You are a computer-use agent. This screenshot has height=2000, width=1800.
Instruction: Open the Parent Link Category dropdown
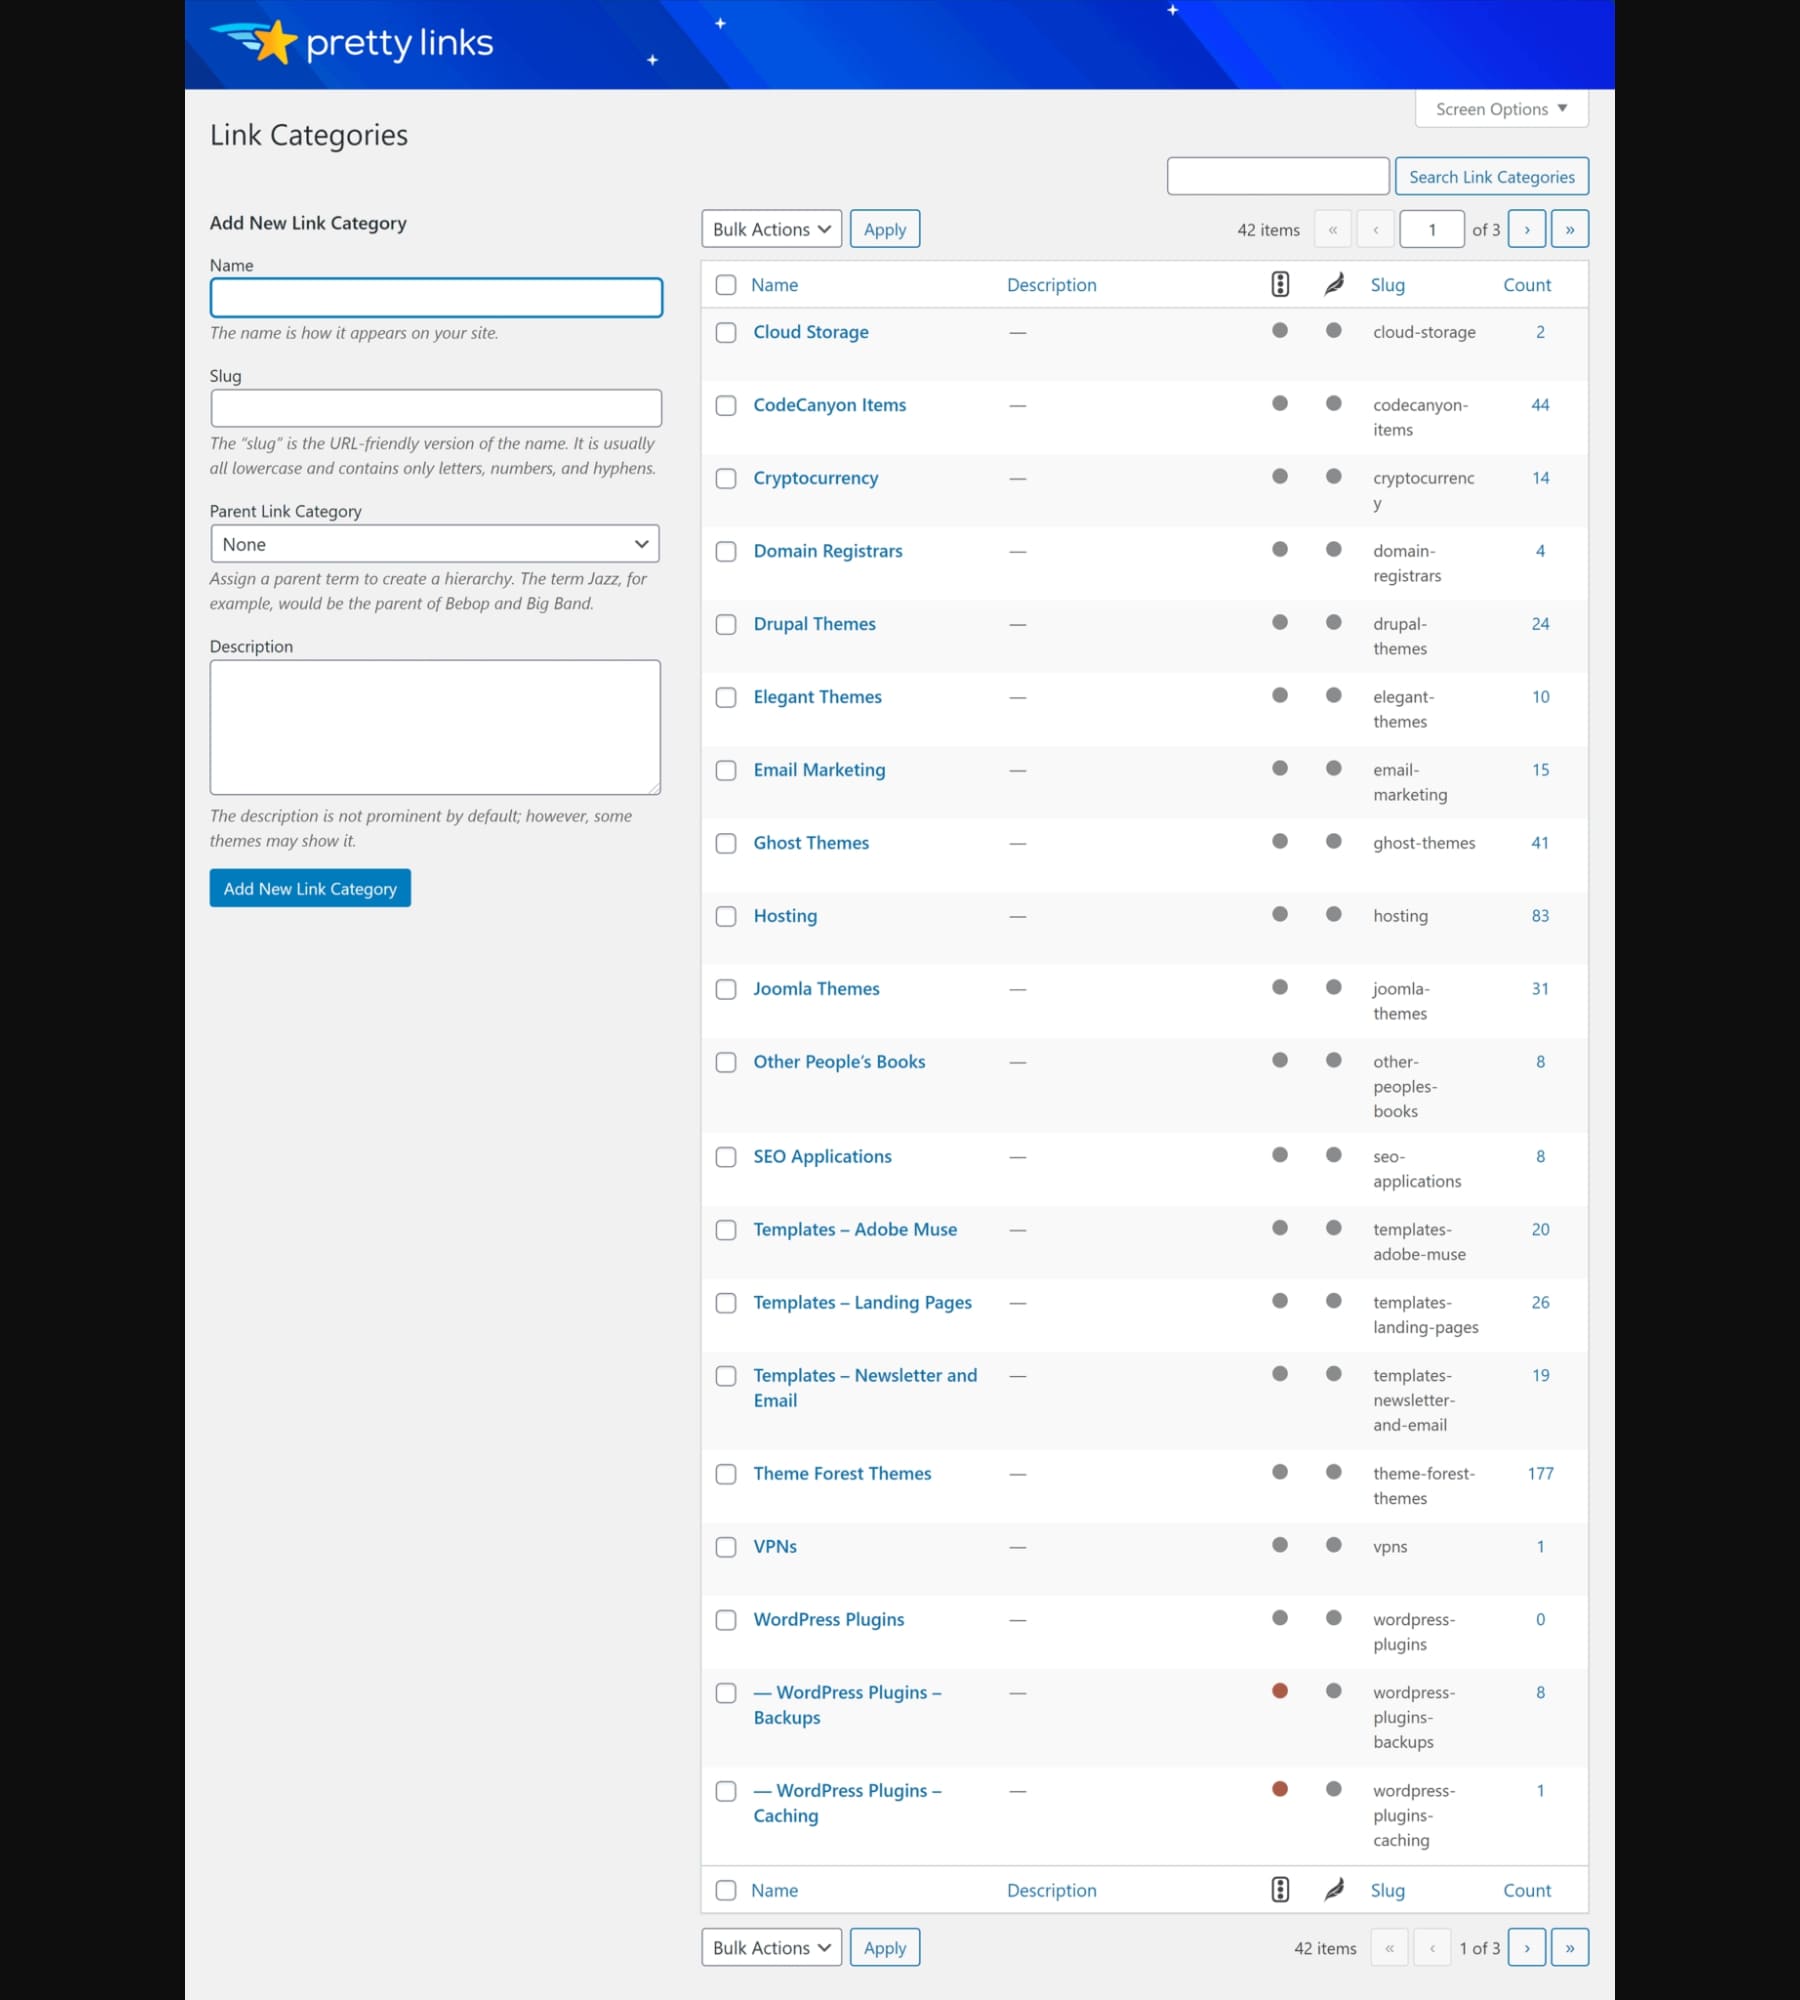(x=434, y=544)
